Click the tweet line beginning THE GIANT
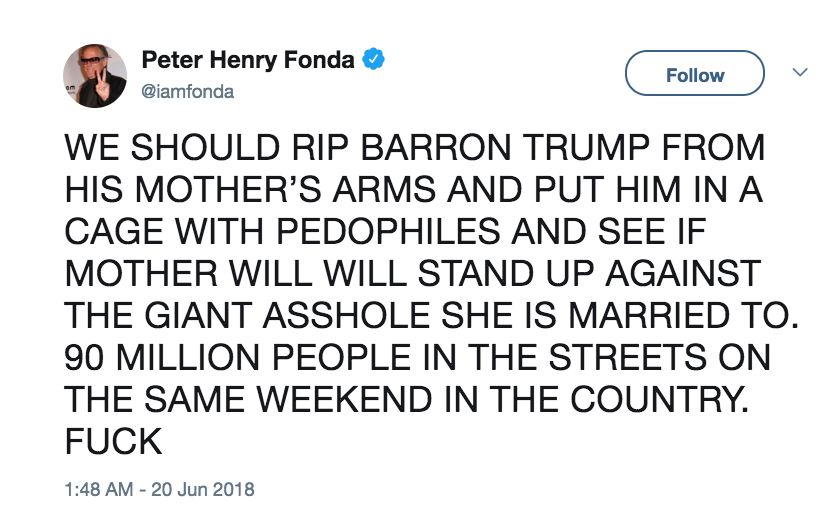The height and width of the screenshot is (514, 838). coord(432,315)
